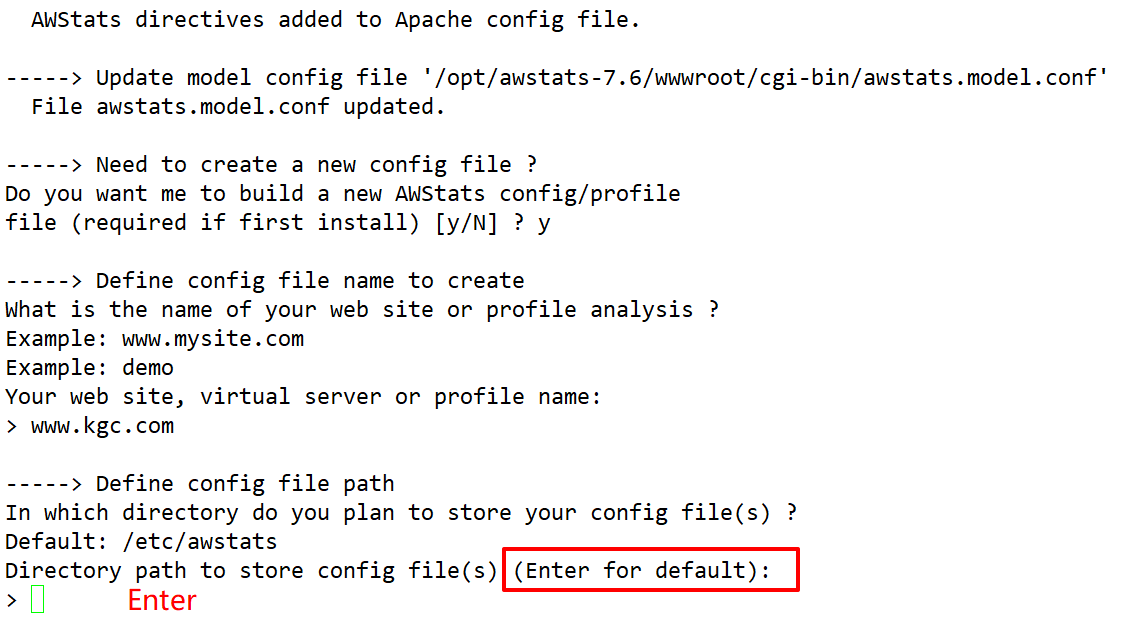The width and height of the screenshot is (1133, 619).
Task: Click the awstats.model.conf file path in quotes
Action: 758,78
